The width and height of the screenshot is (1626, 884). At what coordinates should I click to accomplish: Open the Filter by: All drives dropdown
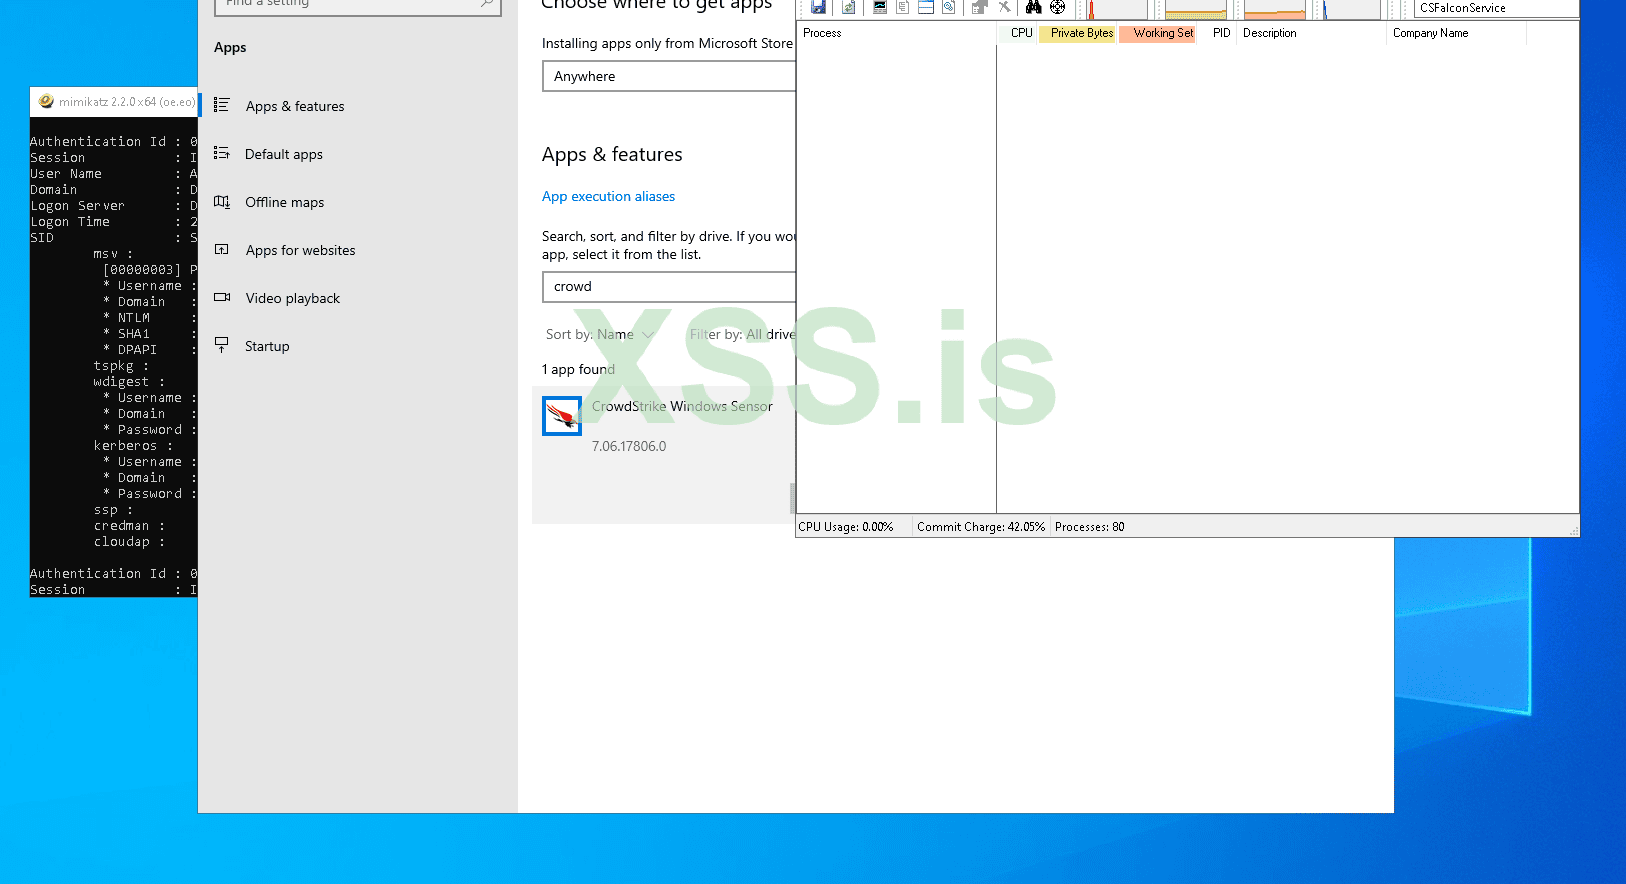click(x=743, y=334)
